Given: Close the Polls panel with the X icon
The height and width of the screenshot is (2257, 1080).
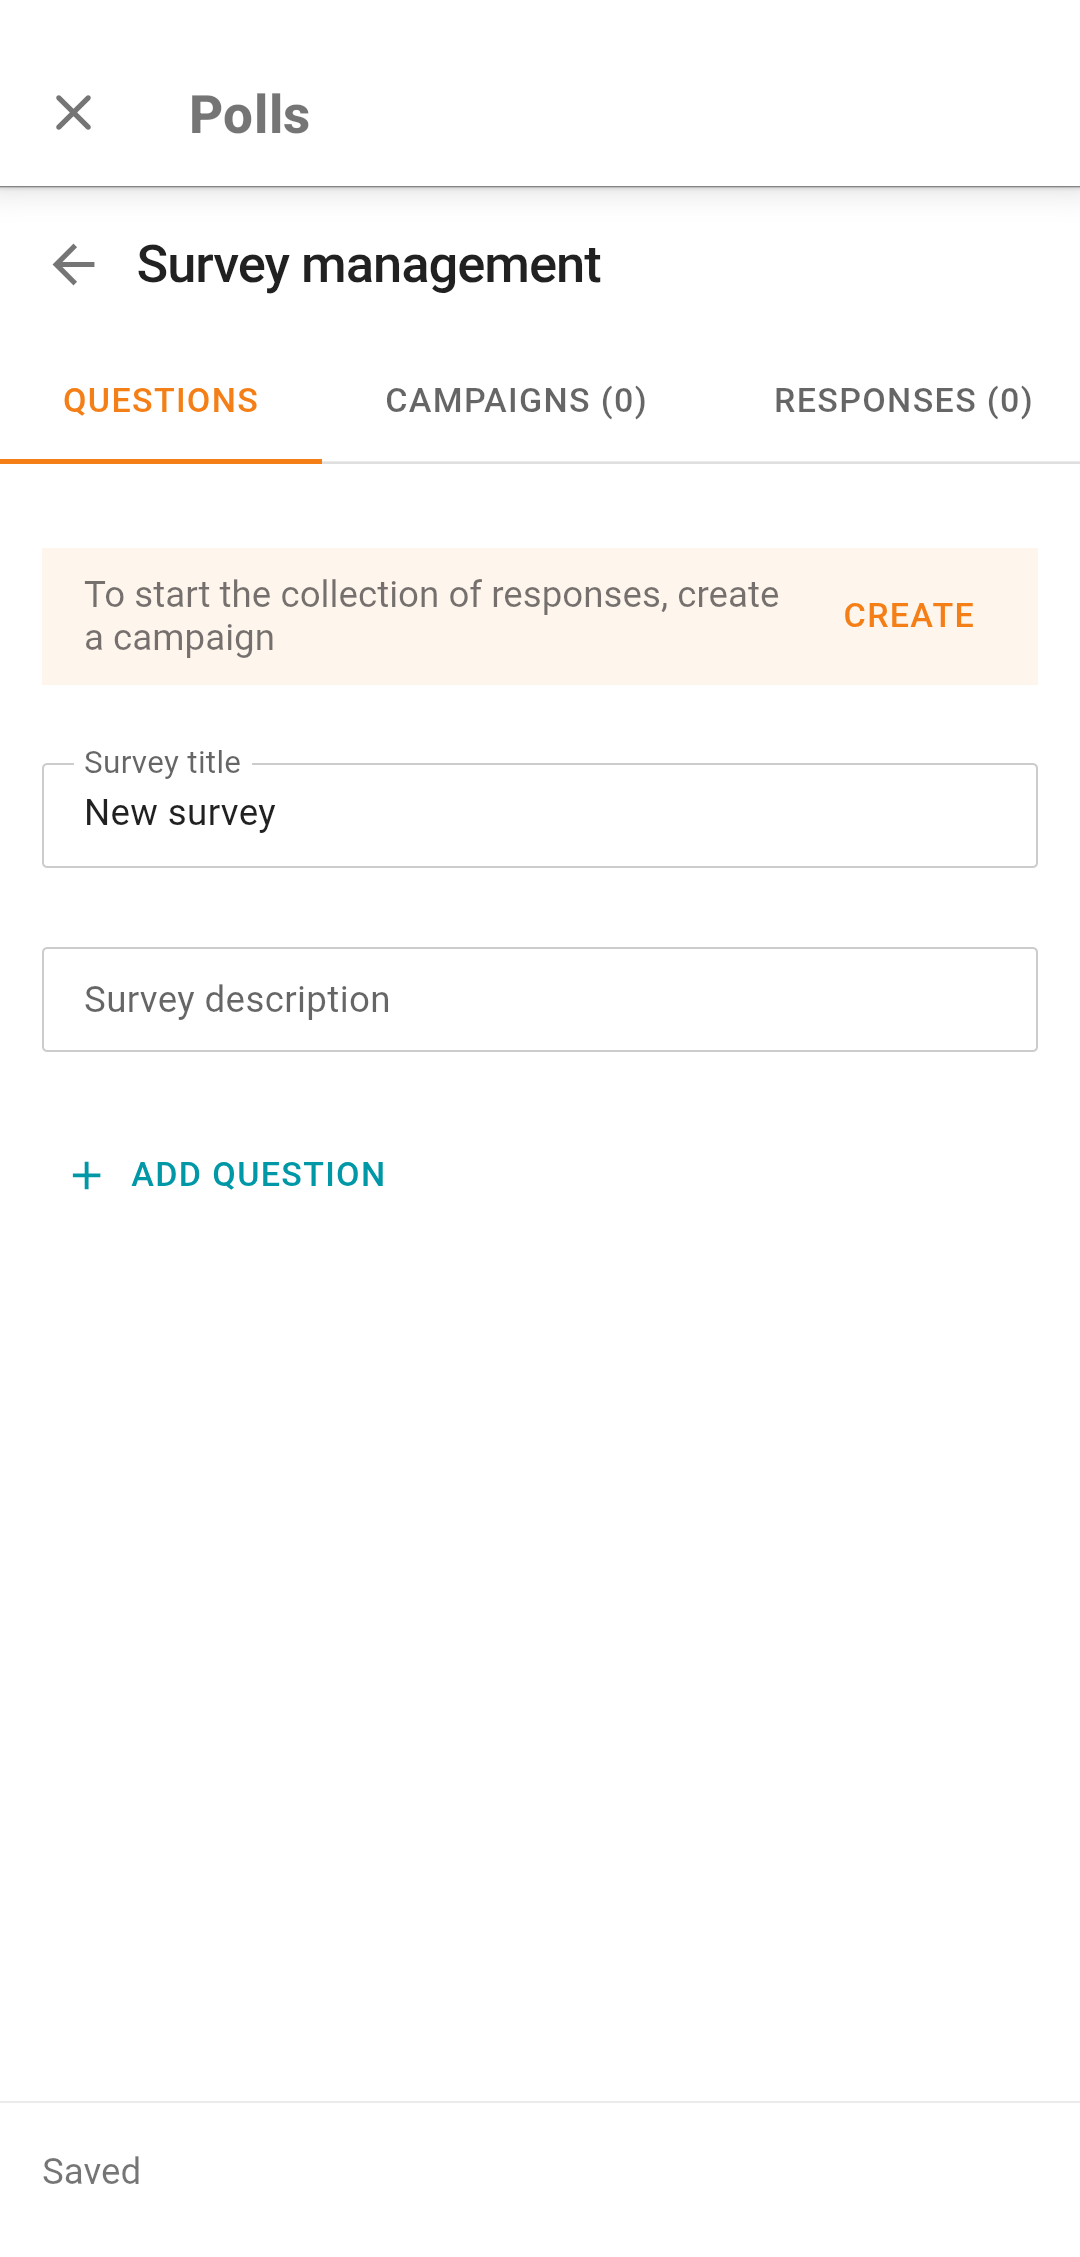Looking at the screenshot, I should (x=74, y=113).
